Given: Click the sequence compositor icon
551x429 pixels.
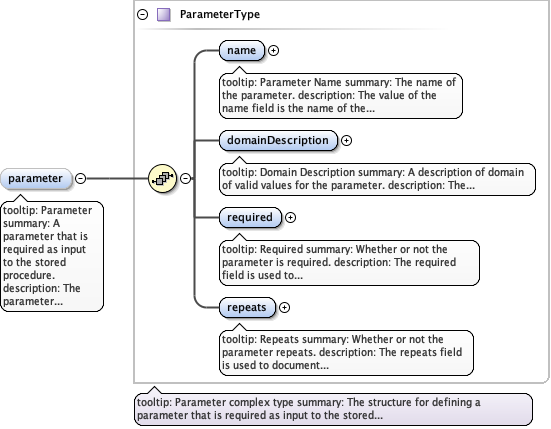Looking at the screenshot, I should [162, 178].
